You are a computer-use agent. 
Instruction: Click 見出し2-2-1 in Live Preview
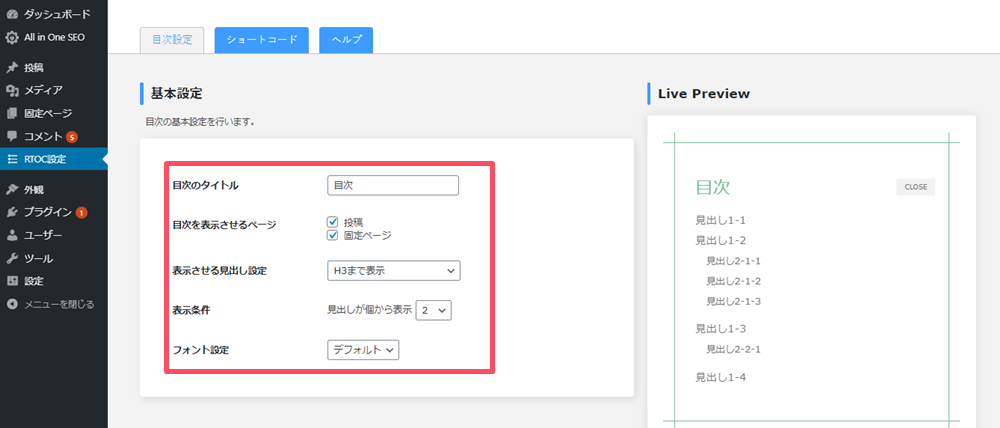[x=733, y=349]
